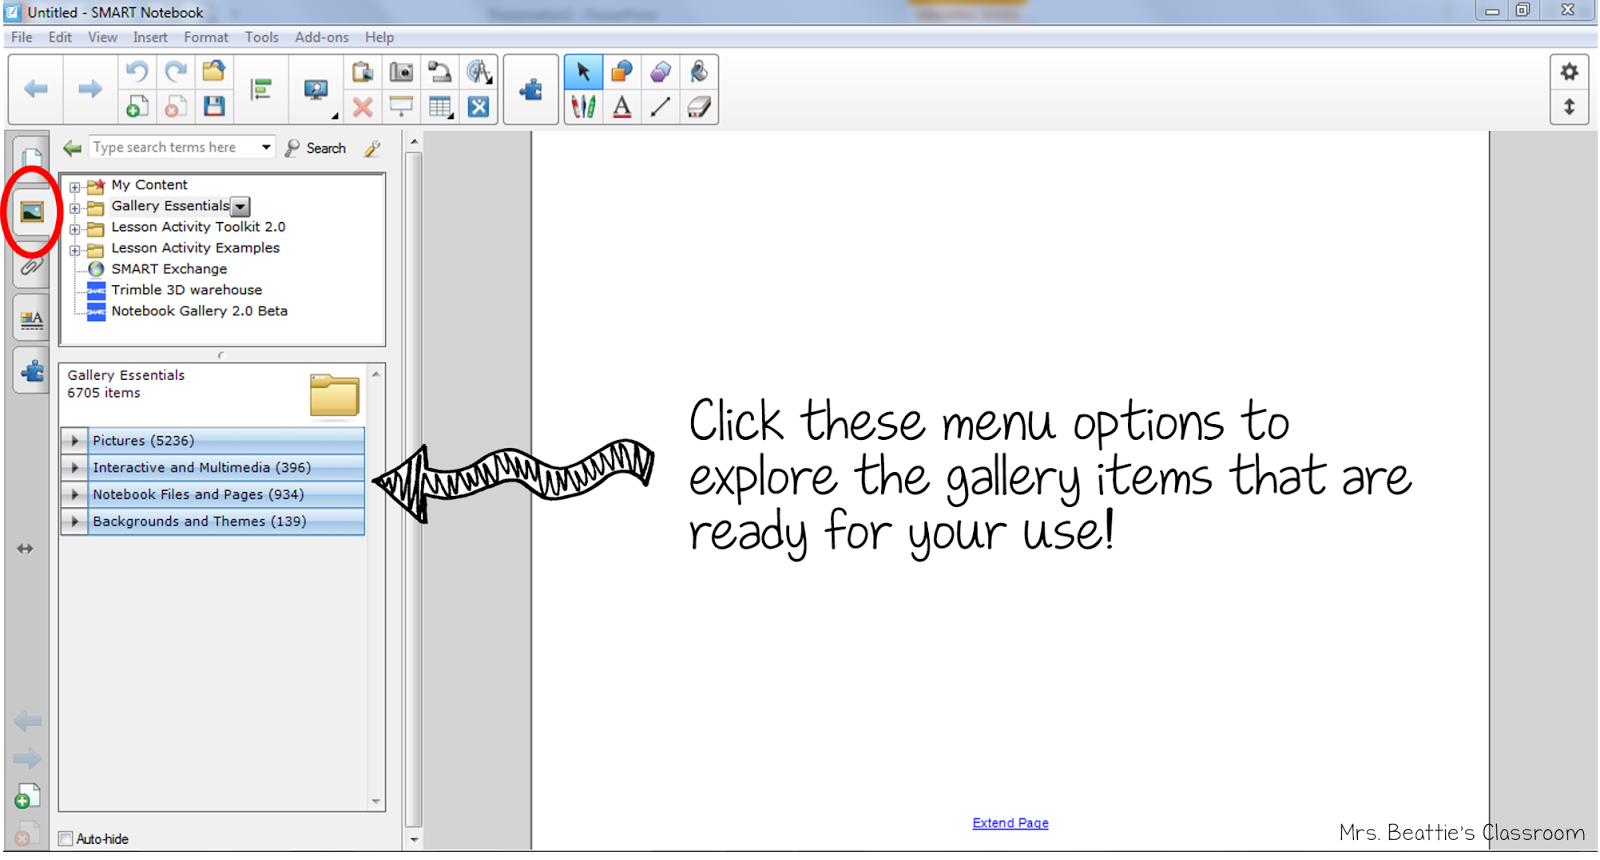
Task: Select the Fill bucket tool
Action: point(699,71)
